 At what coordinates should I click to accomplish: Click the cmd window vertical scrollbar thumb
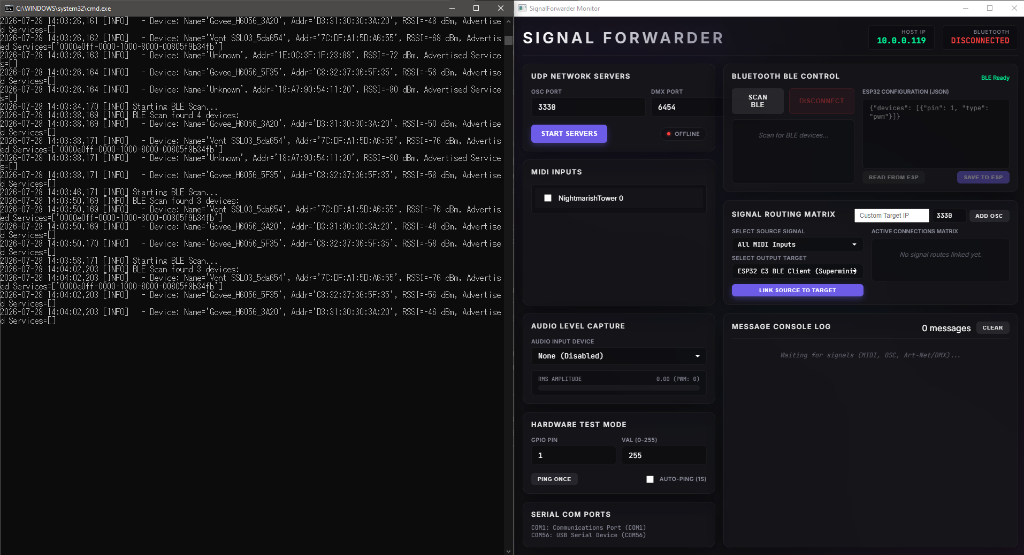coord(509,39)
